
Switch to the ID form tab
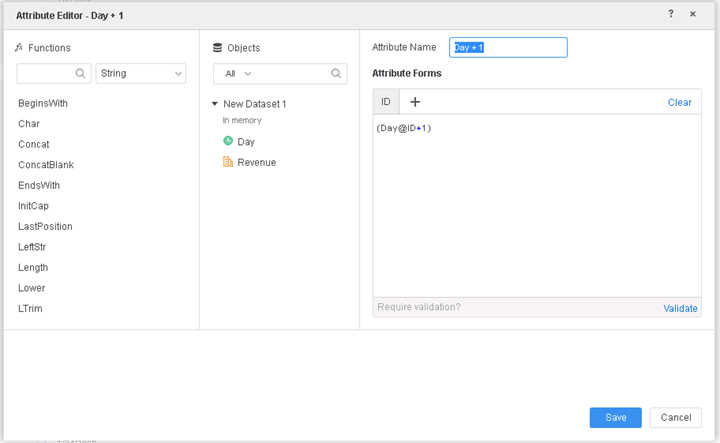point(386,102)
